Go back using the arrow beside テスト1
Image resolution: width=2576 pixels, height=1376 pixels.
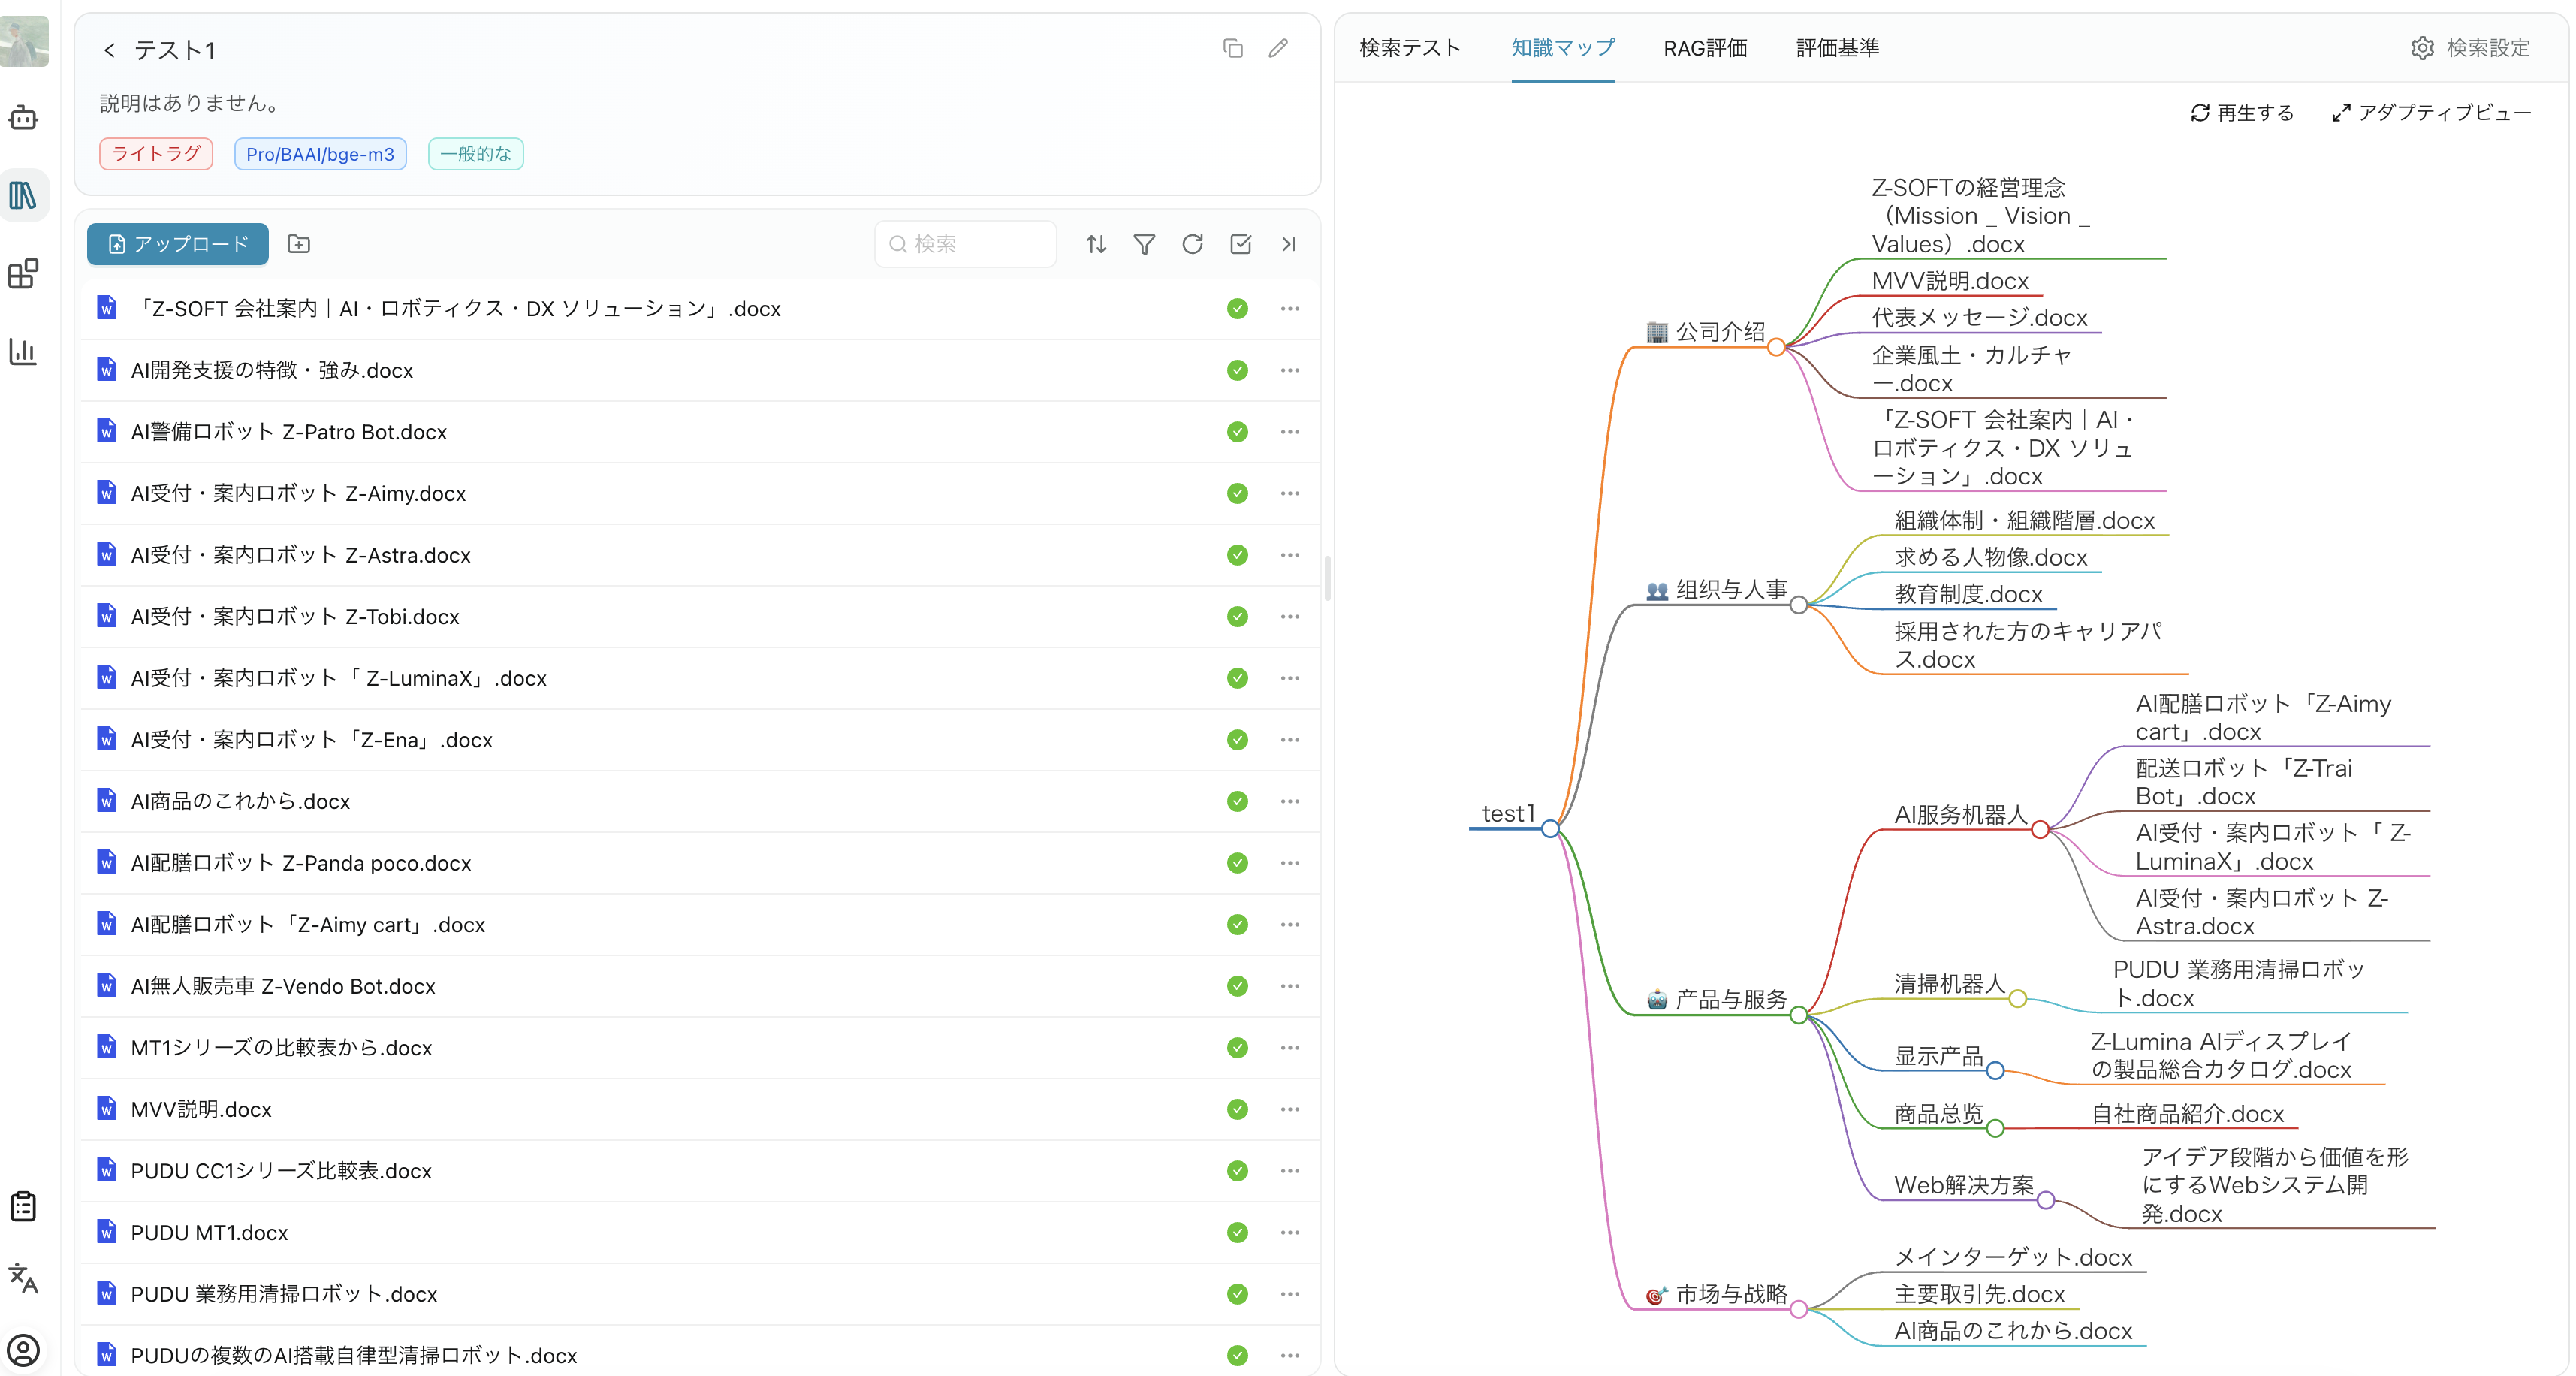click(x=109, y=50)
